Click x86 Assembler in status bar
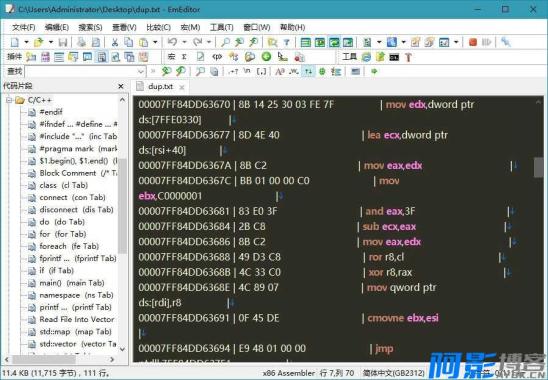Viewport: 548px width, 380px height. point(289,373)
